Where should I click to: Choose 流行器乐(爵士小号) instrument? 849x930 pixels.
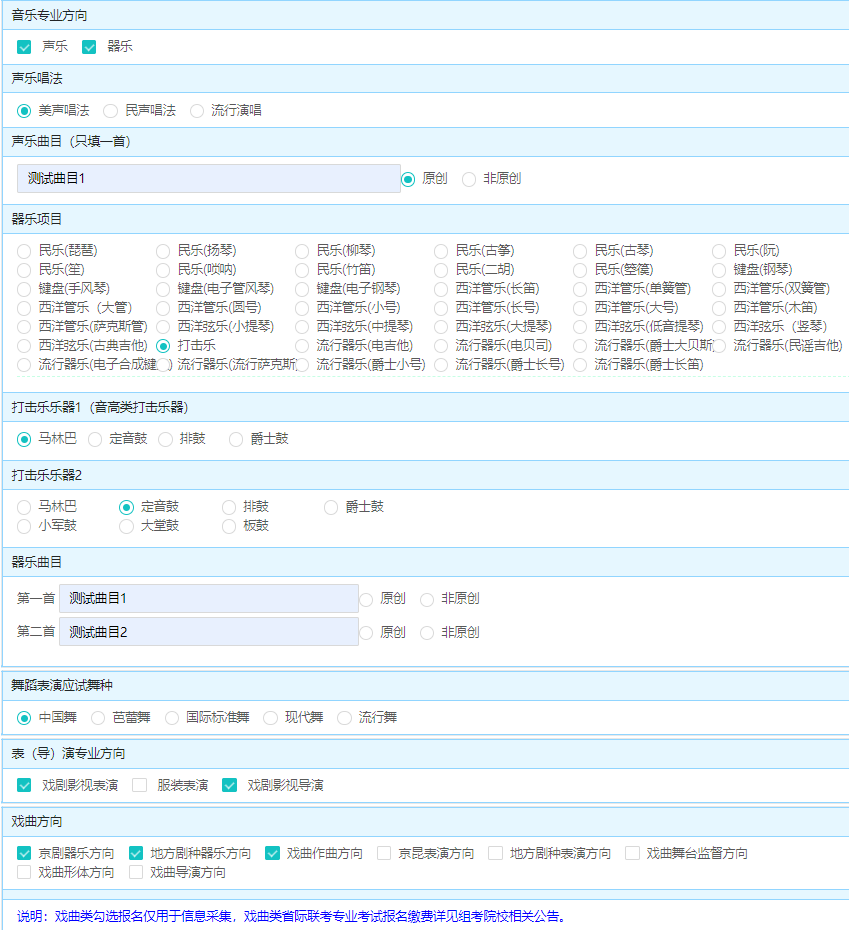tap(302, 365)
